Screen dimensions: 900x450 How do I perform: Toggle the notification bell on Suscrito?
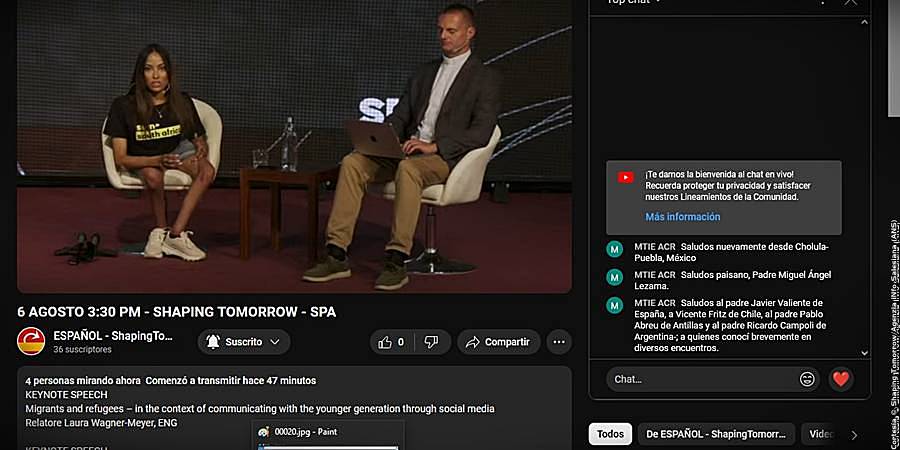point(213,342)
